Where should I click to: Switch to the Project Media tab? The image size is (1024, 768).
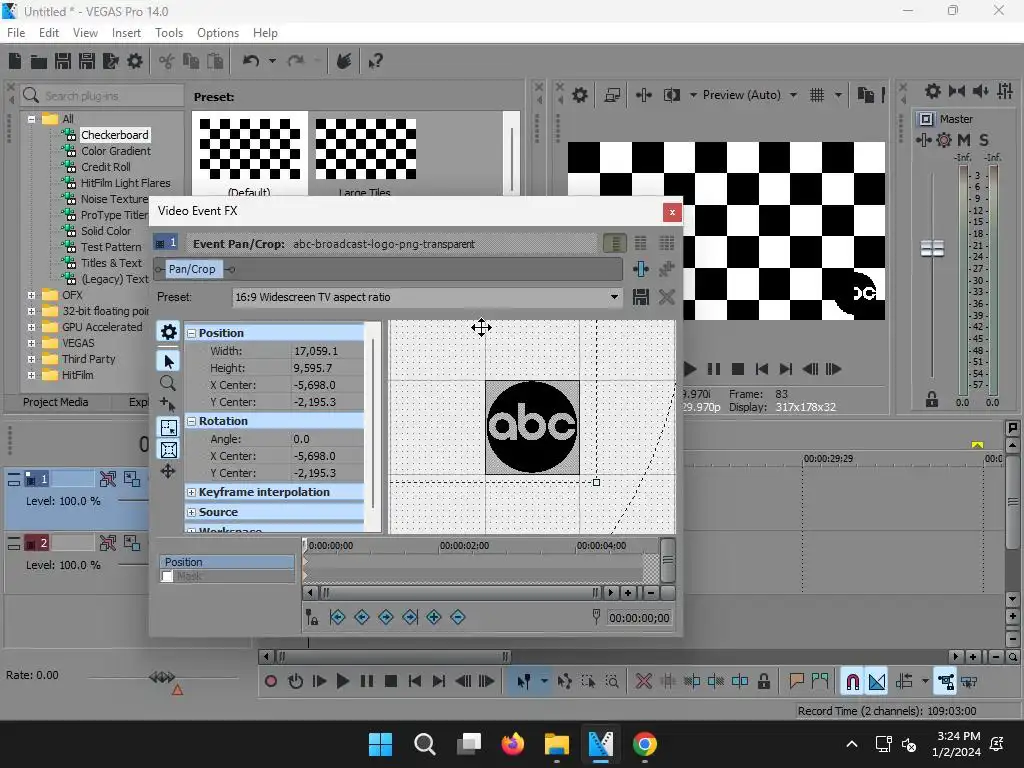pos(56,402)
